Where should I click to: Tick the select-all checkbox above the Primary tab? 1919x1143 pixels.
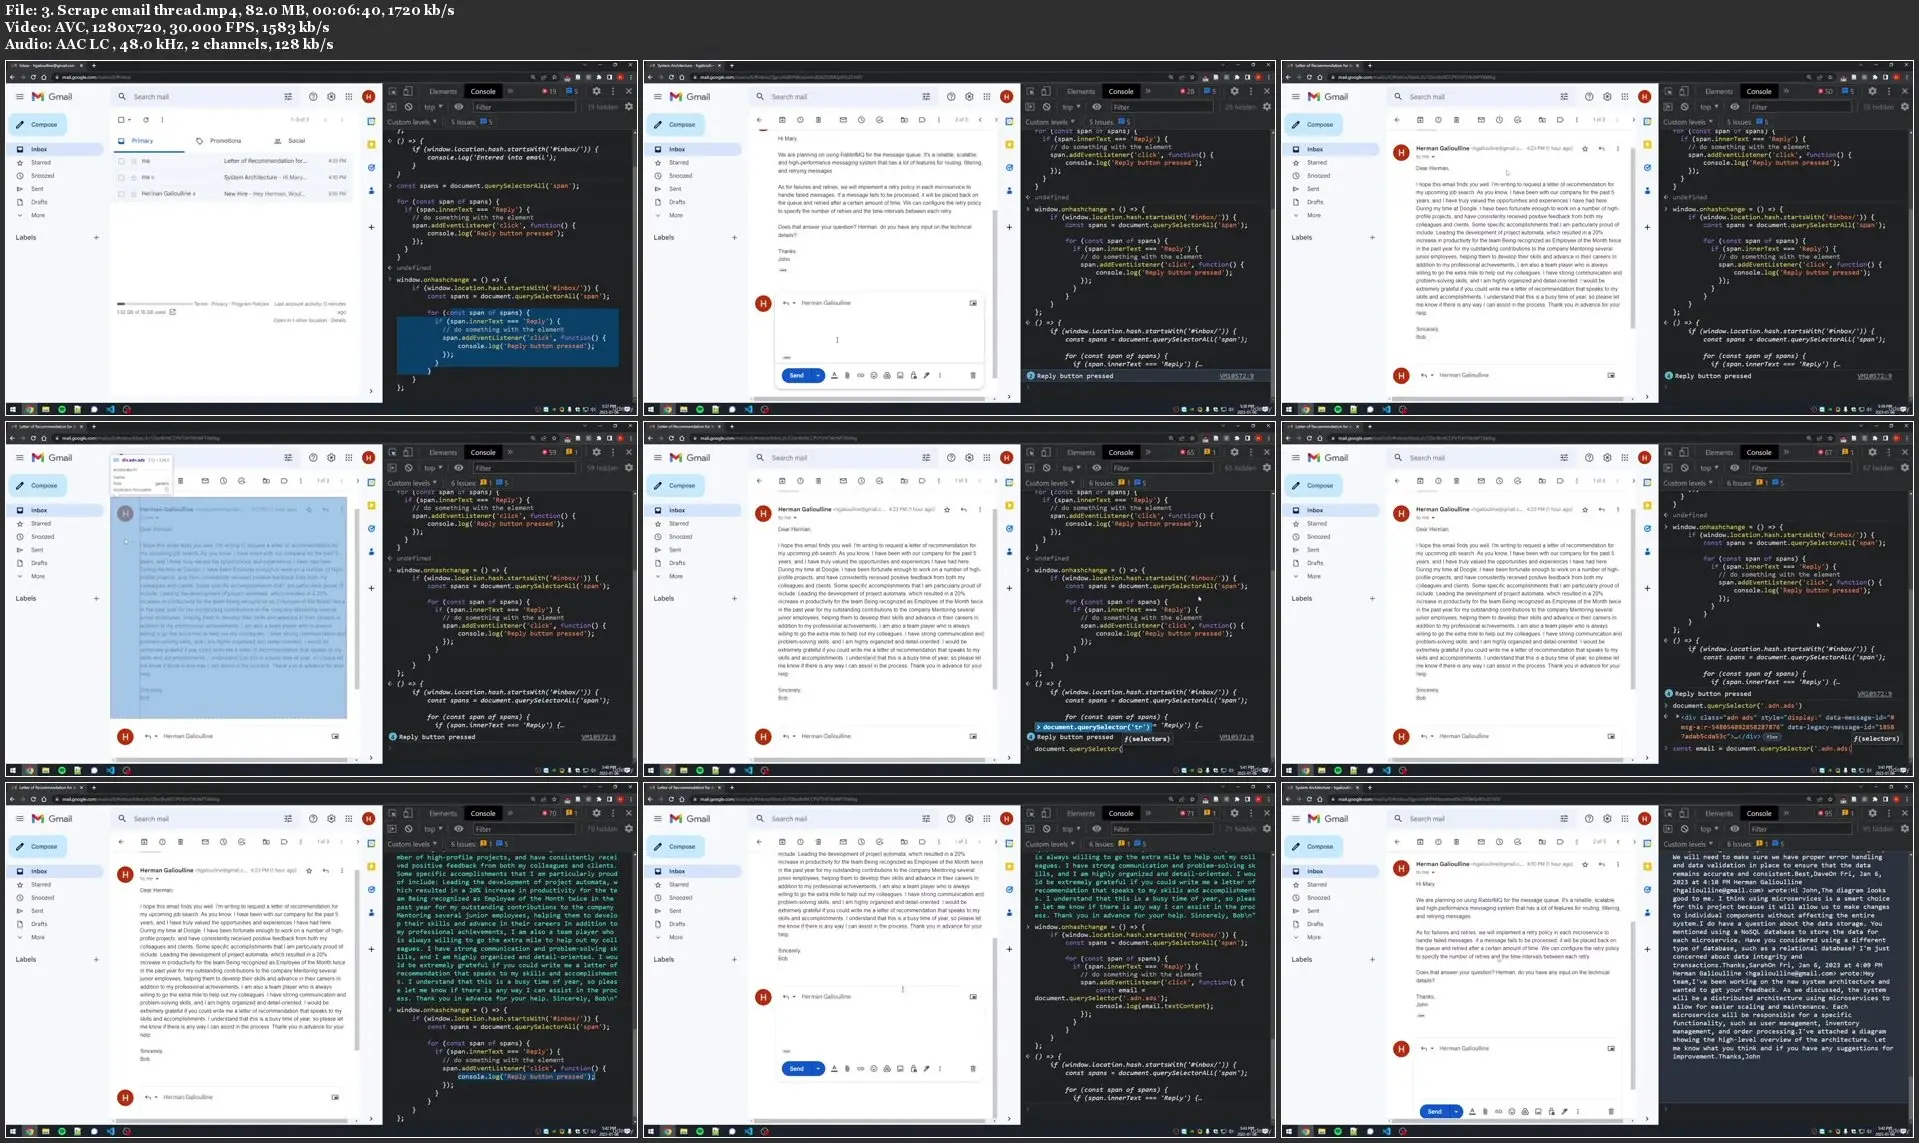120,120
